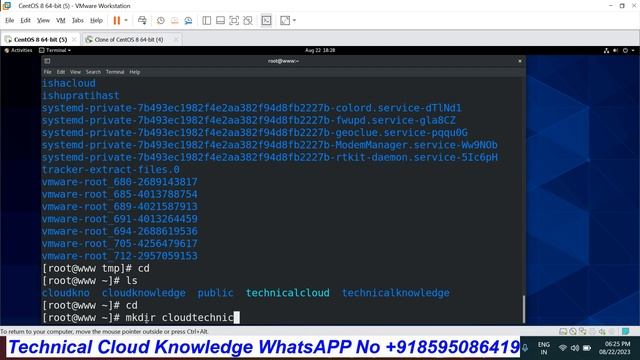Click the Windows Wi-Fi tray icon
The image size is (640, 360).
pos(563,348)
